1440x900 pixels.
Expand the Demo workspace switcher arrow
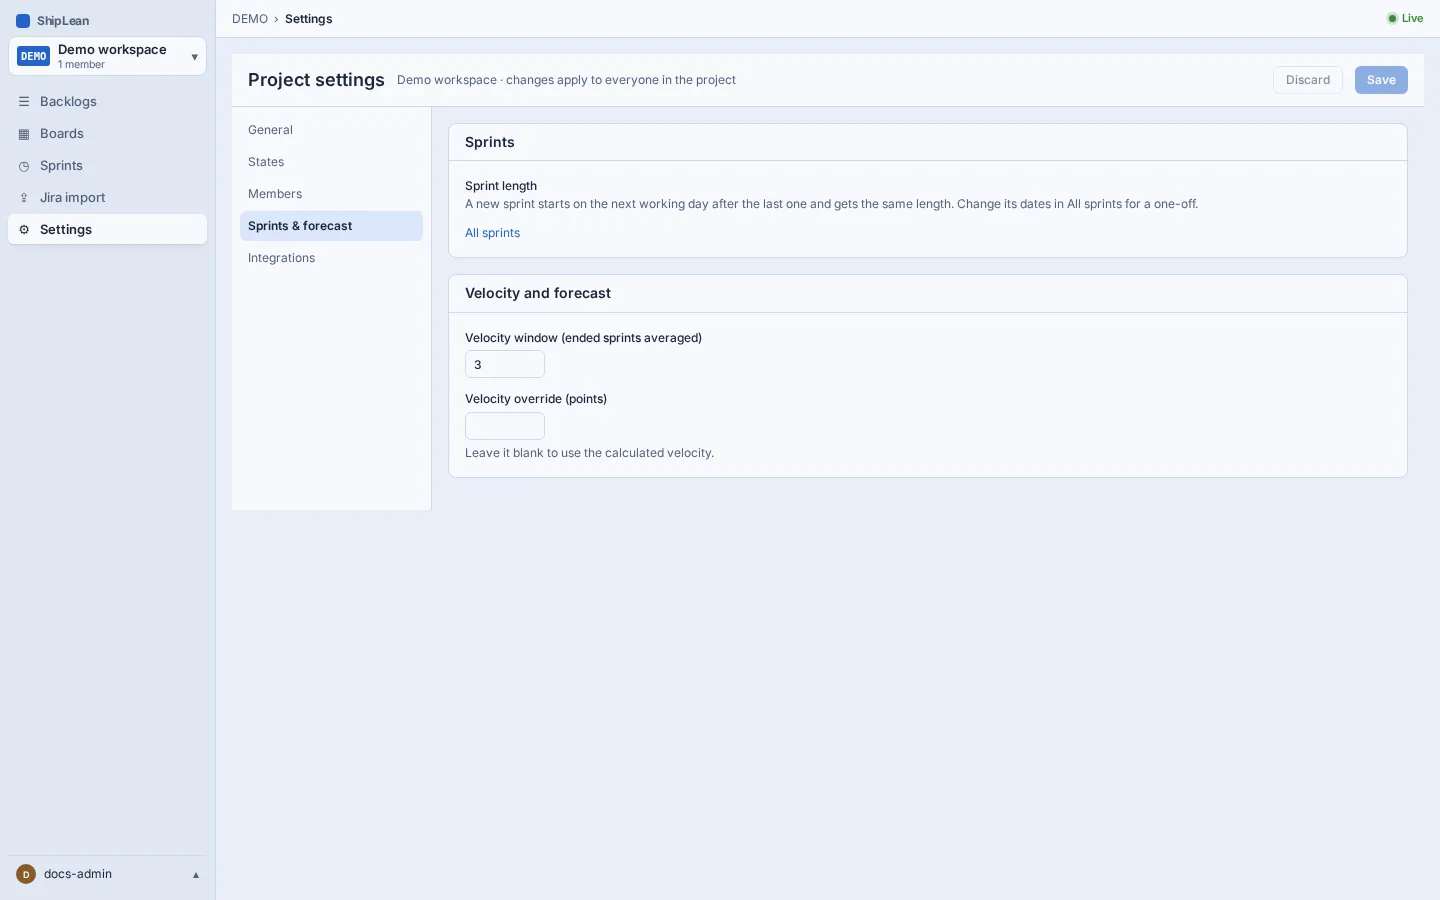tap(194, 57)
